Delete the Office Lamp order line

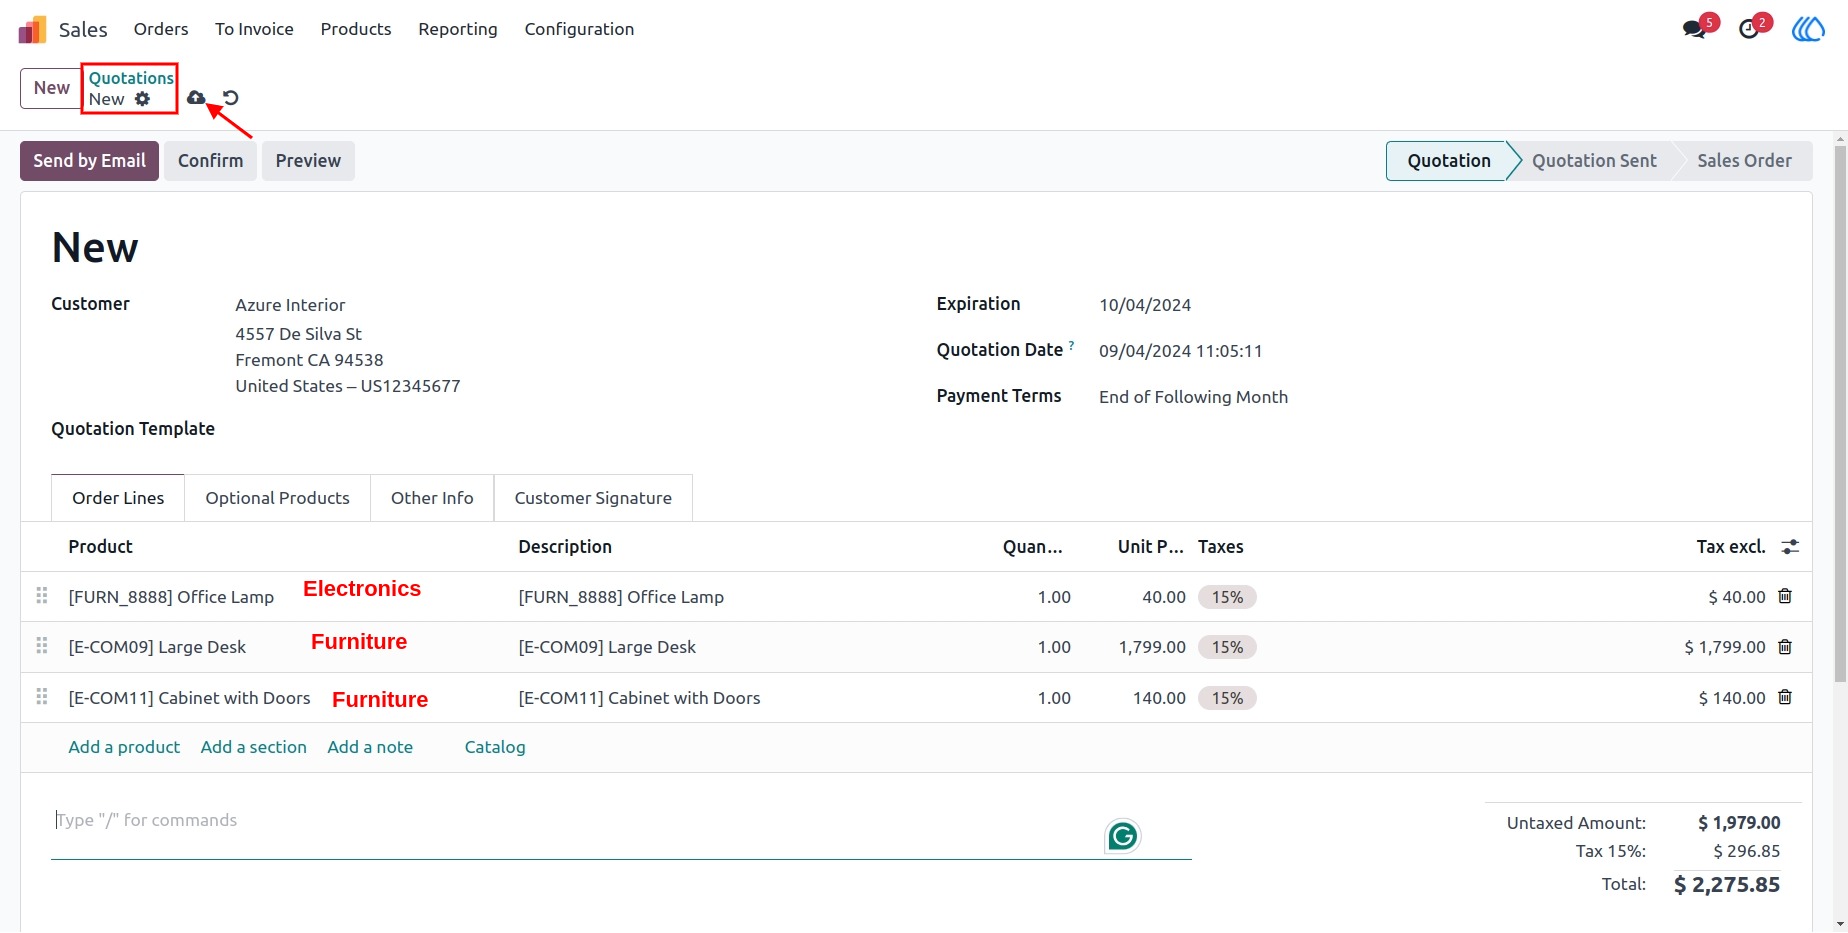[x=1785, y=596]
